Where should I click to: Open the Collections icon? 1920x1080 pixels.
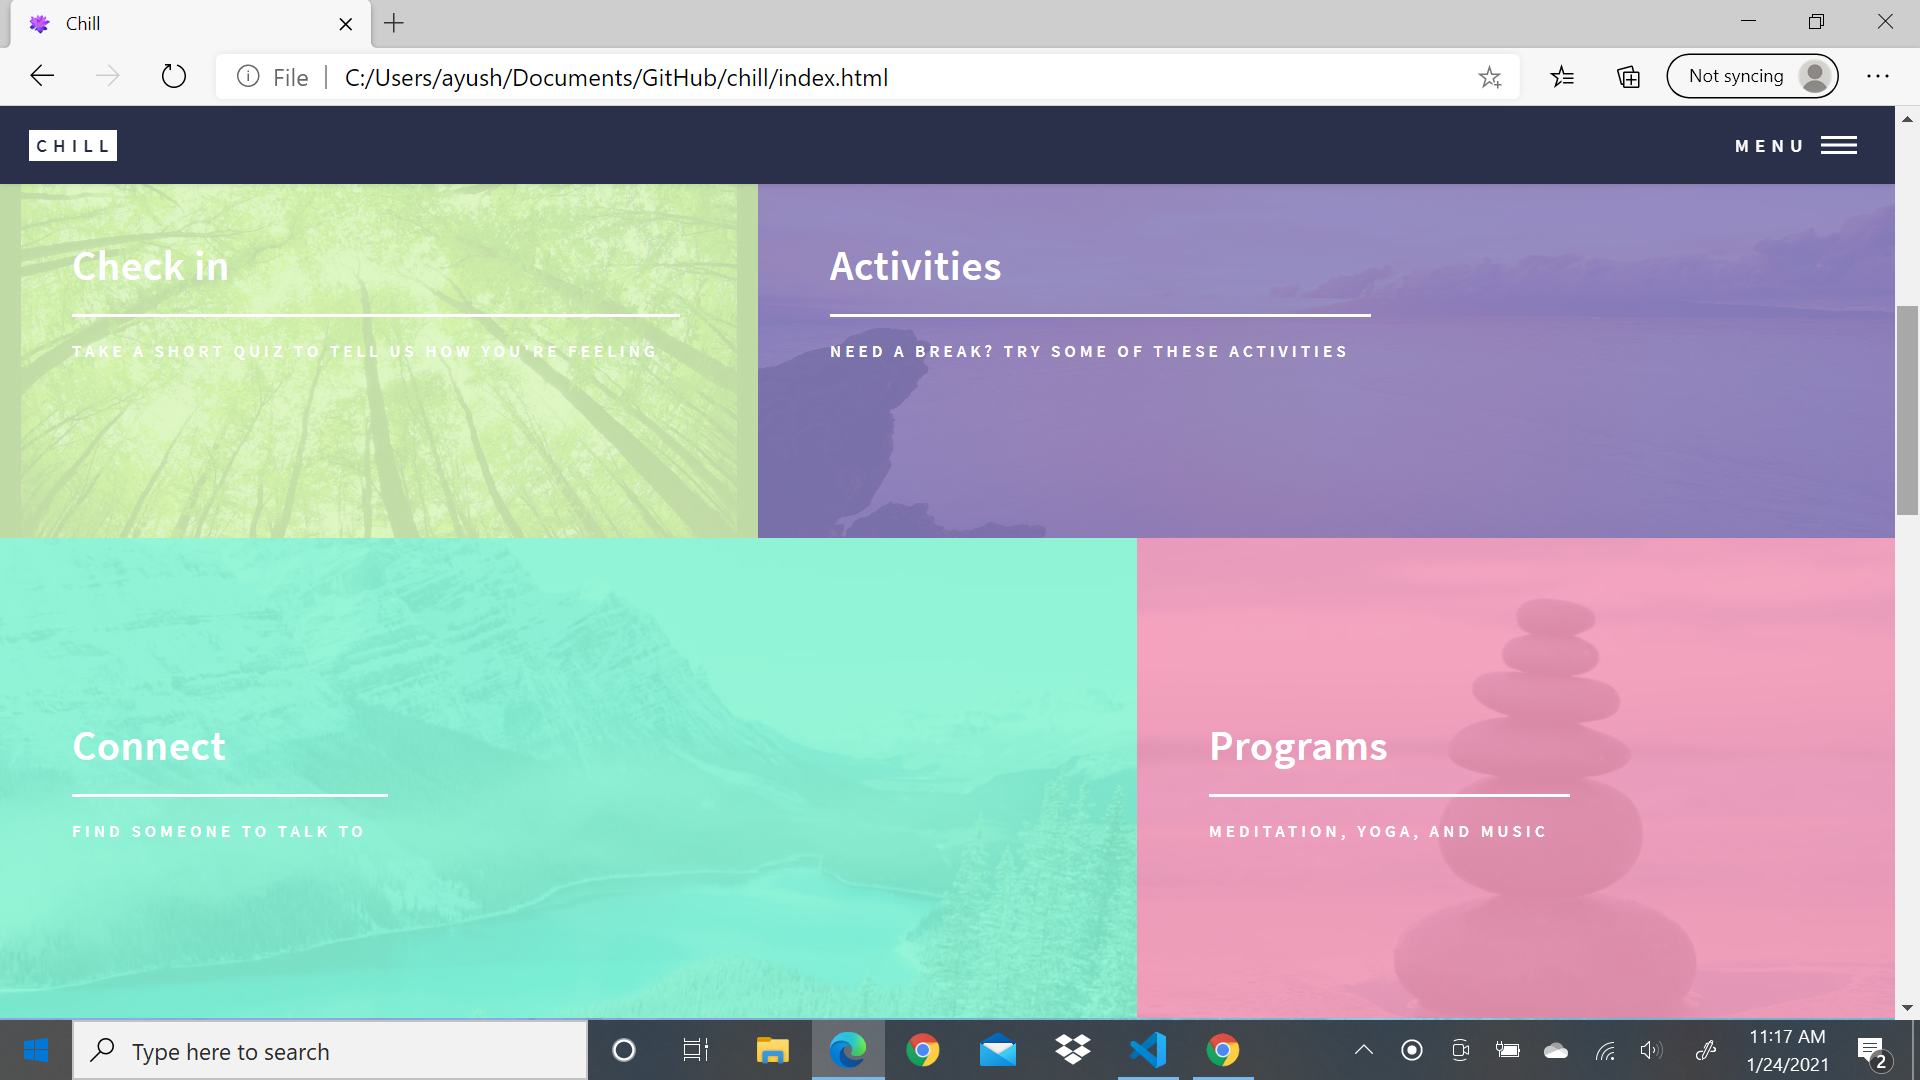pos(1628,77)
